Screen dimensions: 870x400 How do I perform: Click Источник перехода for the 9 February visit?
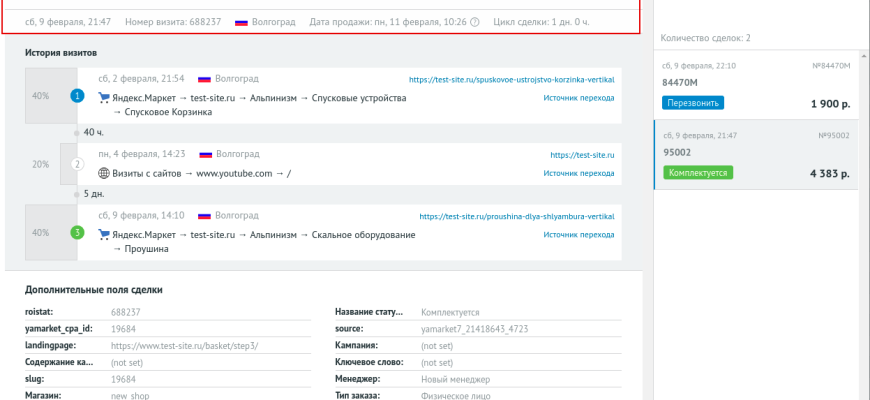click(x=578, y=234)
